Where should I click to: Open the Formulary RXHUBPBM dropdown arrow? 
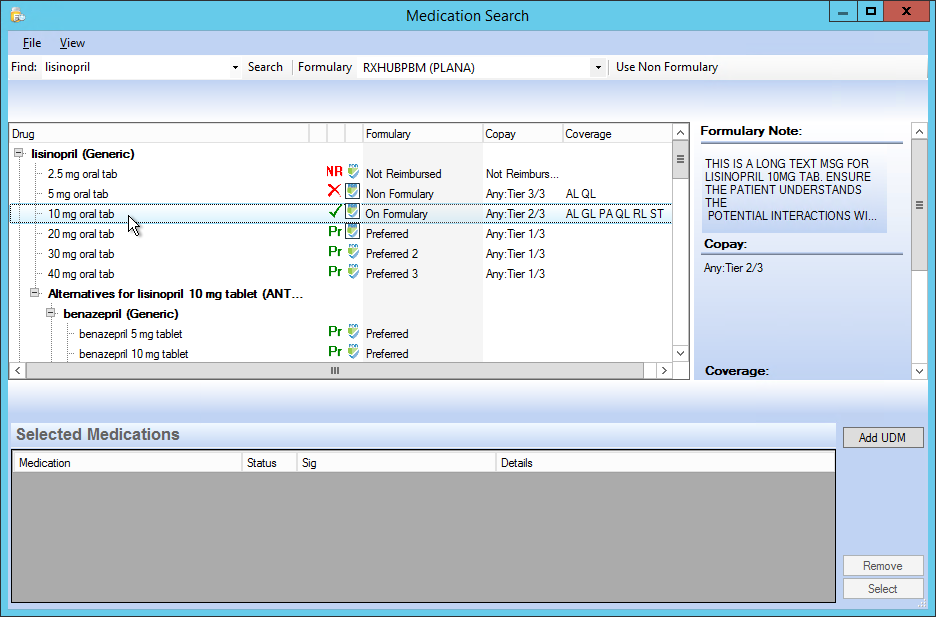(x=598, y=67)
